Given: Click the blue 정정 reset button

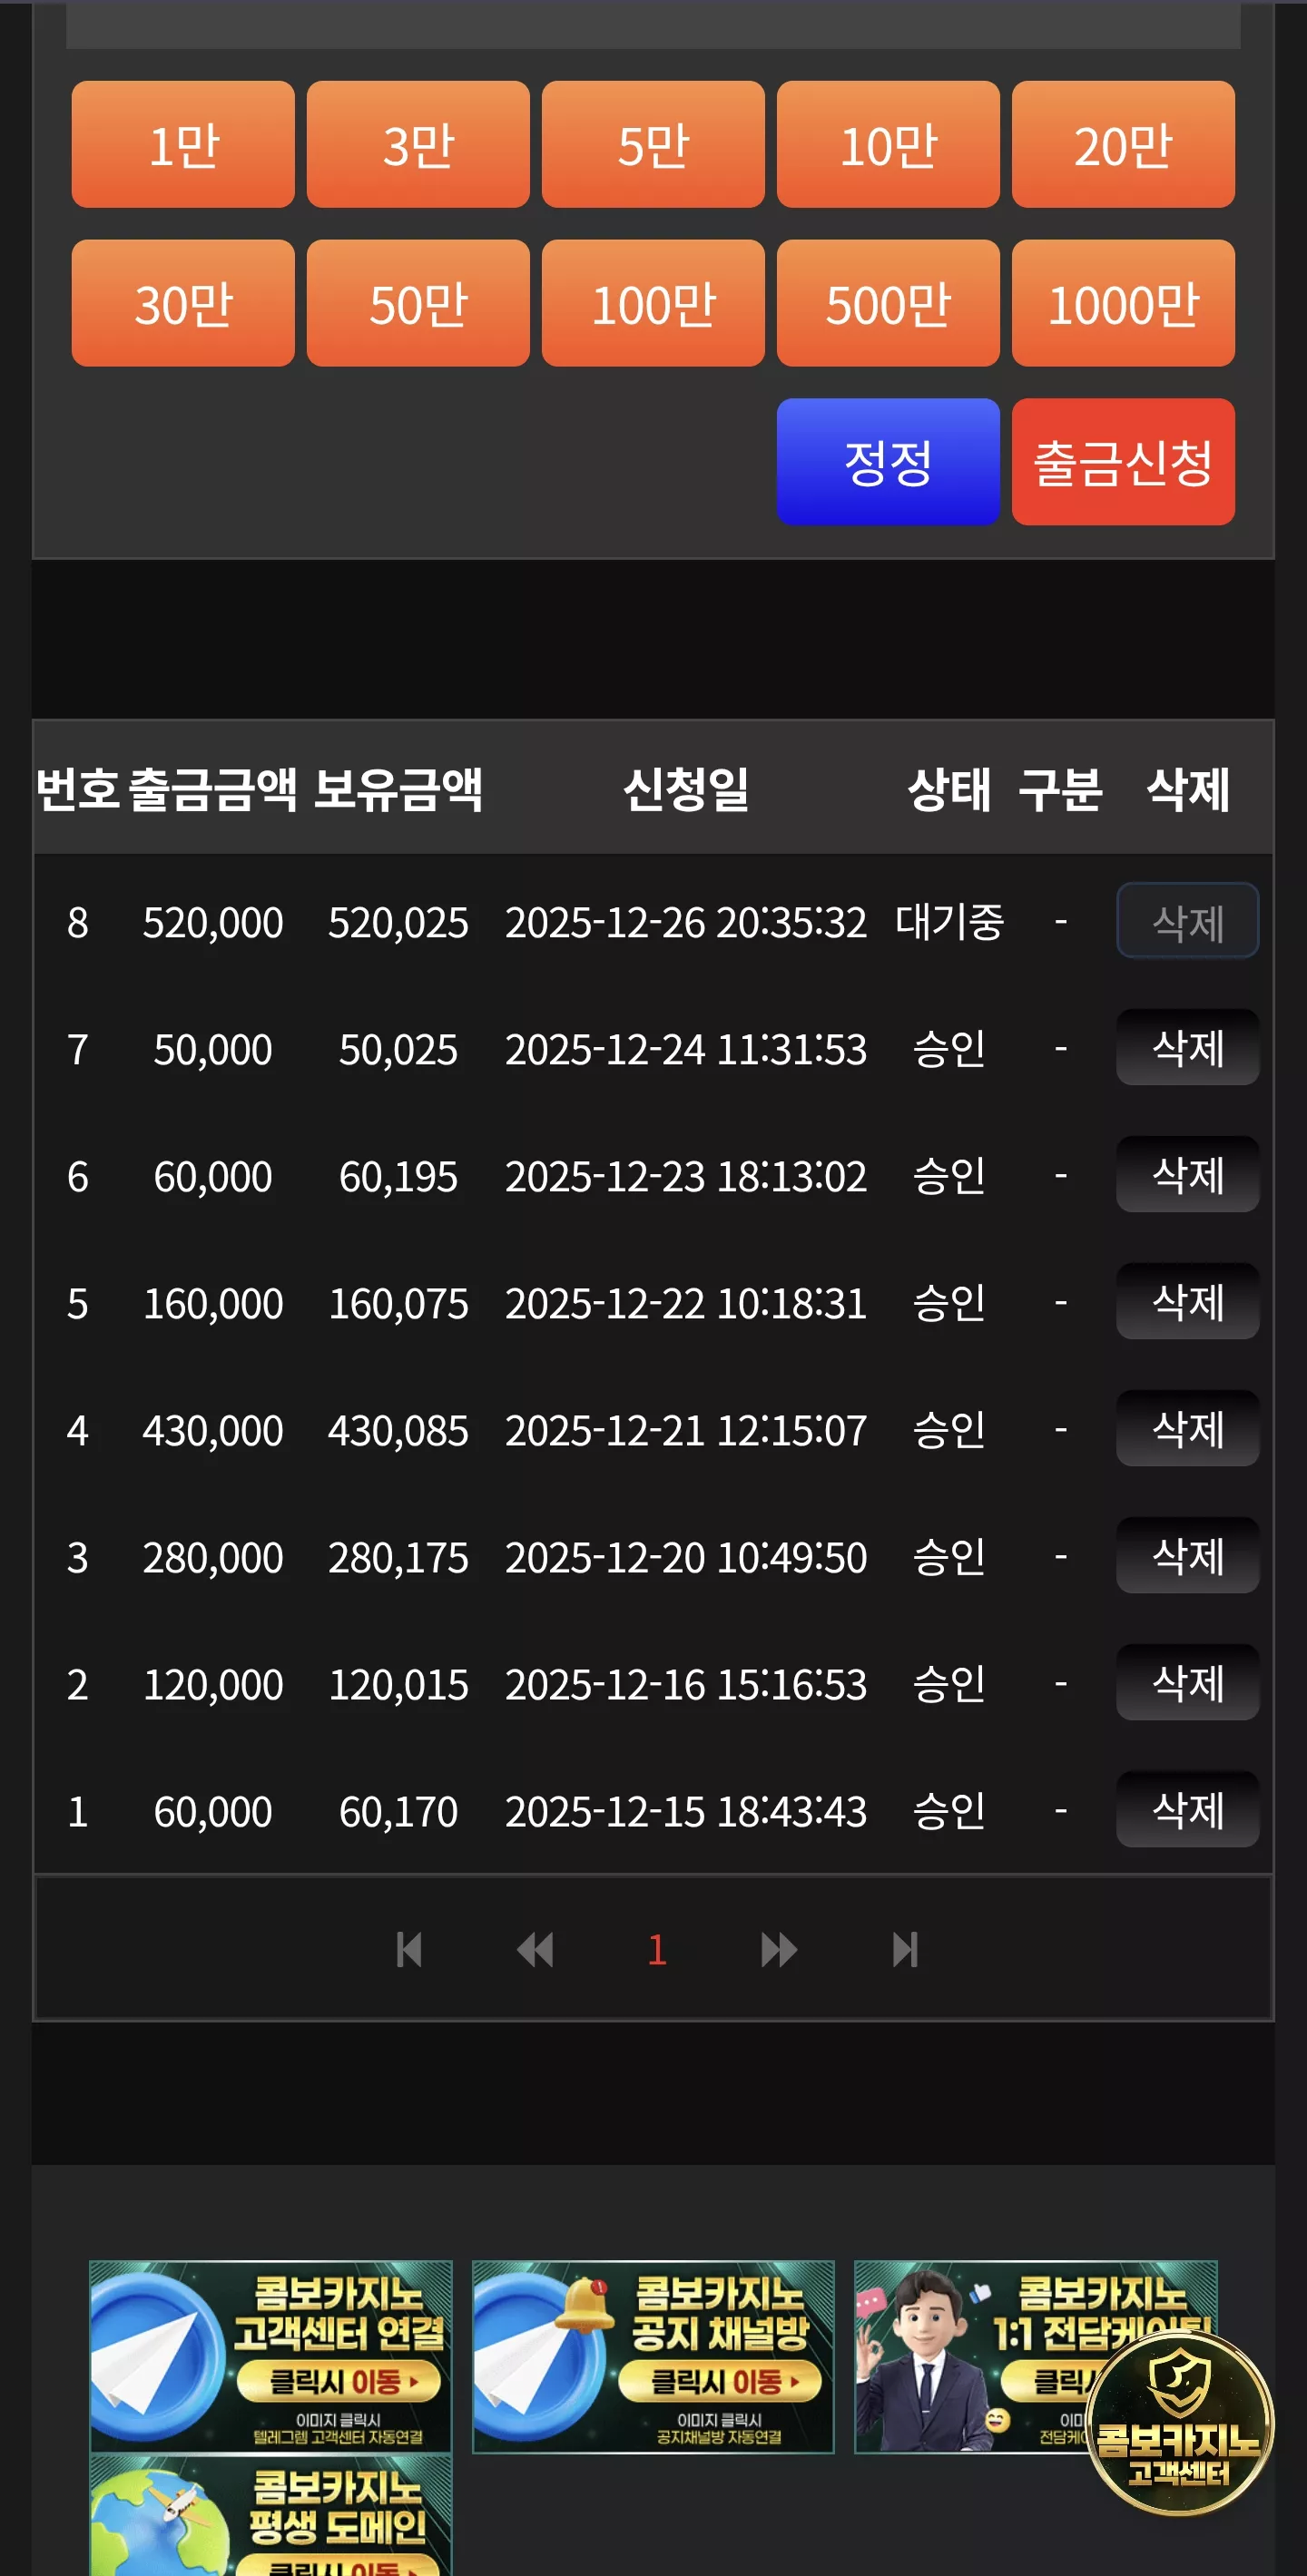Looking at the screenshot, I should [x=888, y=462].
